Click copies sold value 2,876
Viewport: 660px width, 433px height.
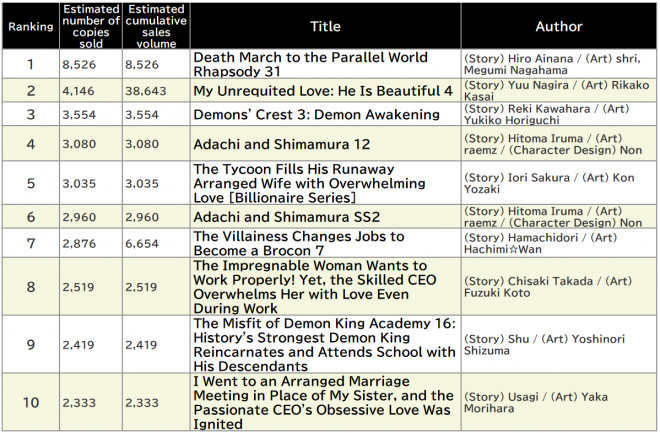click(x=79, y=244)
